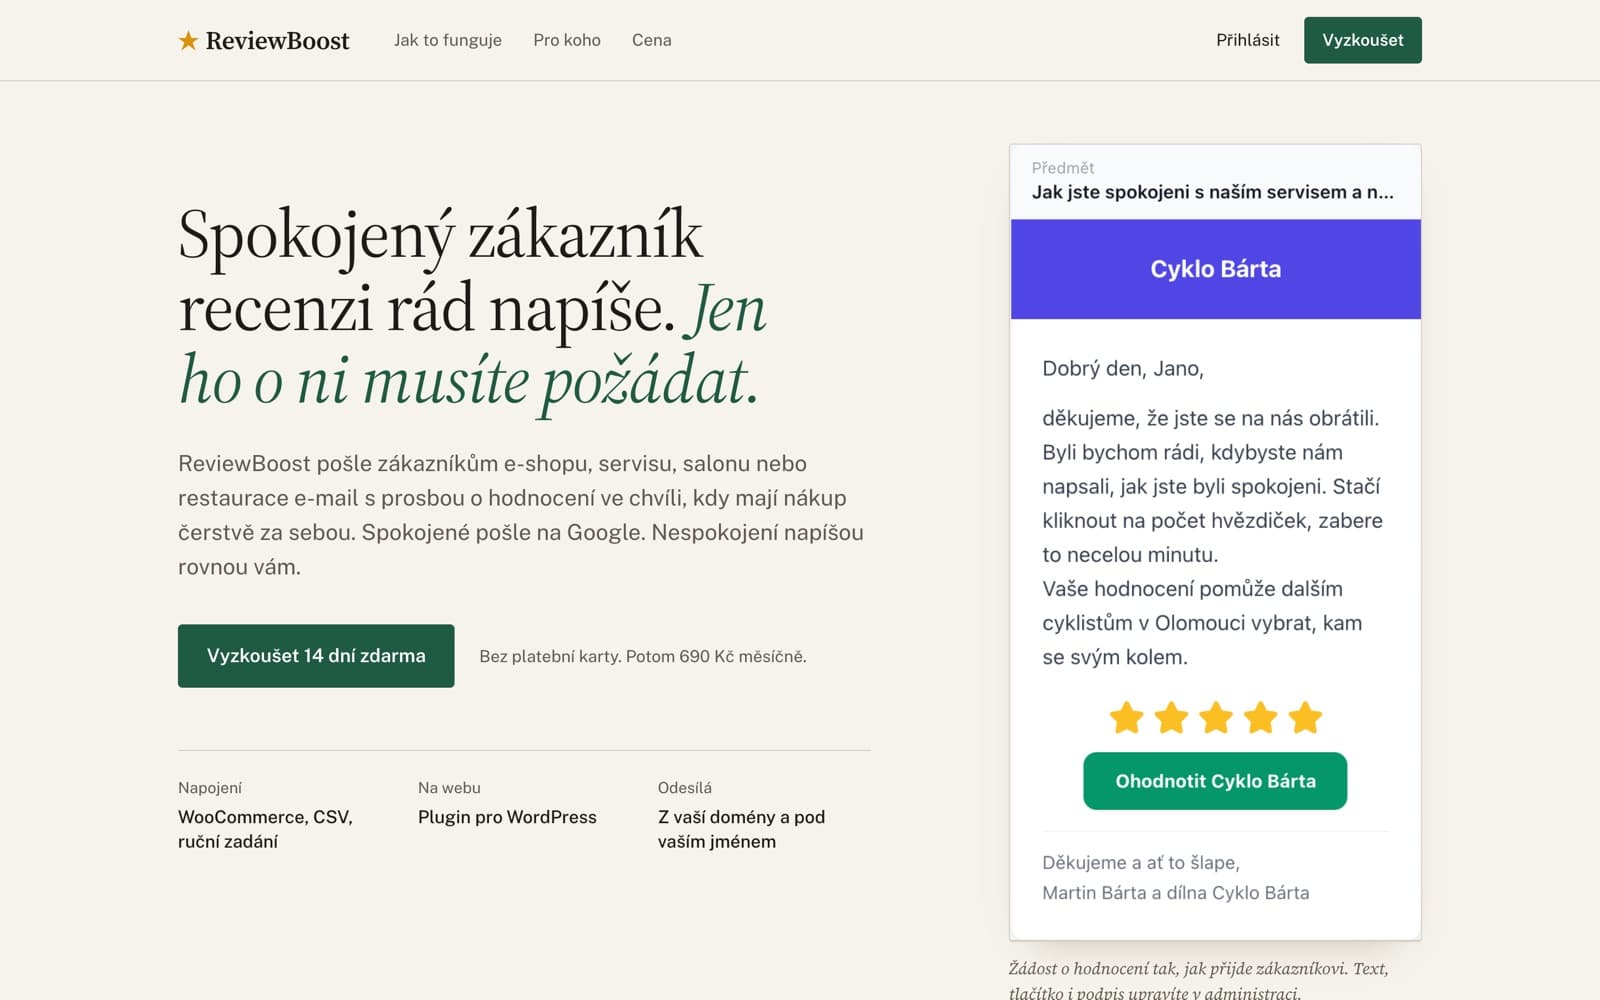This screenshot has width=1600, height=1000.
Task: Go to the 'Cena' pricing link
Action: tap(652, 40)
